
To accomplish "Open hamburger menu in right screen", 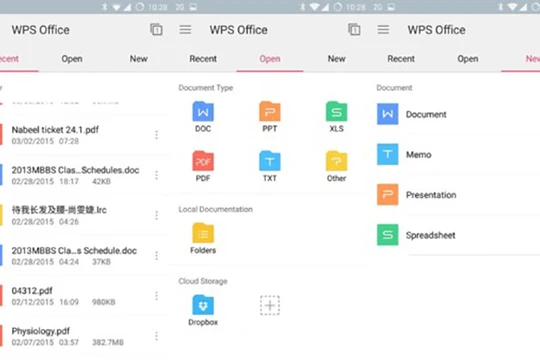I will coord(383,30).
